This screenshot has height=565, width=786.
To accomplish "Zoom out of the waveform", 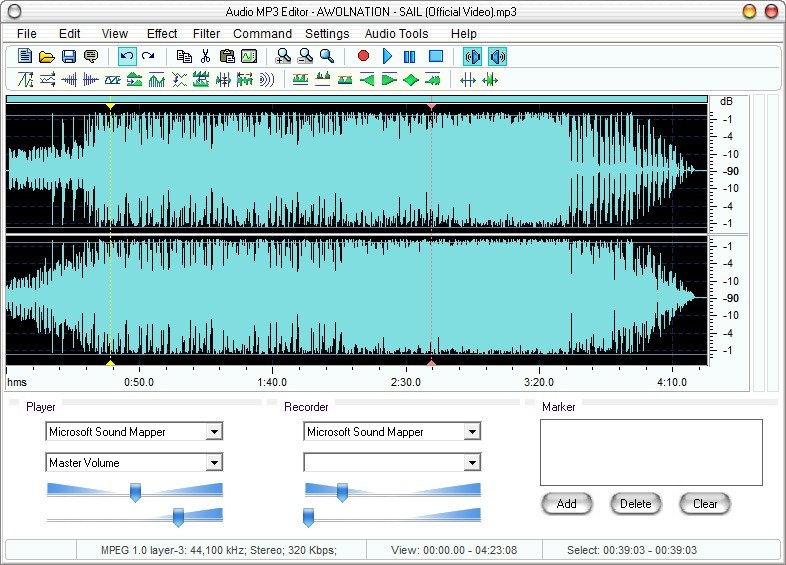I will tap(305, 56).
